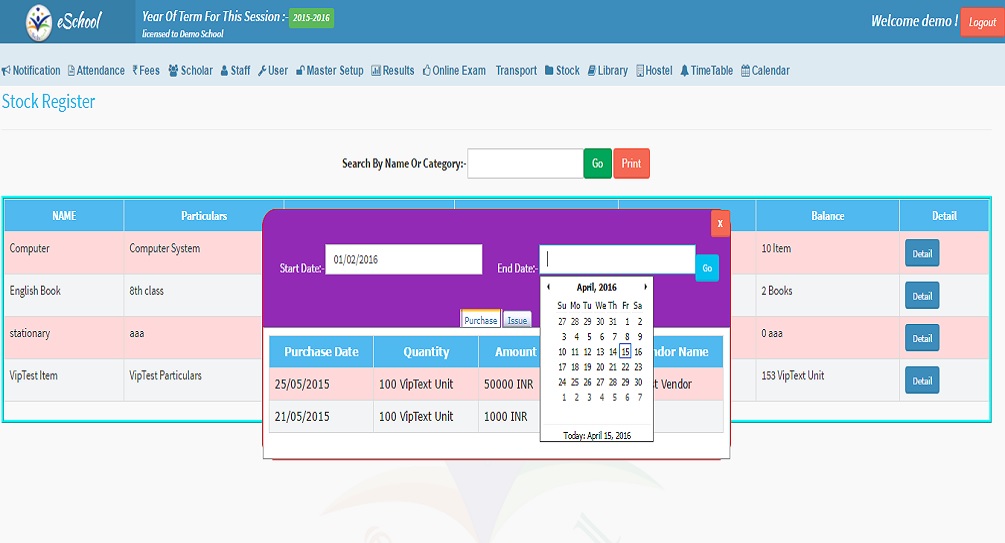Open the TimeTable menu
1005x543 pixels.
[707, 71]
